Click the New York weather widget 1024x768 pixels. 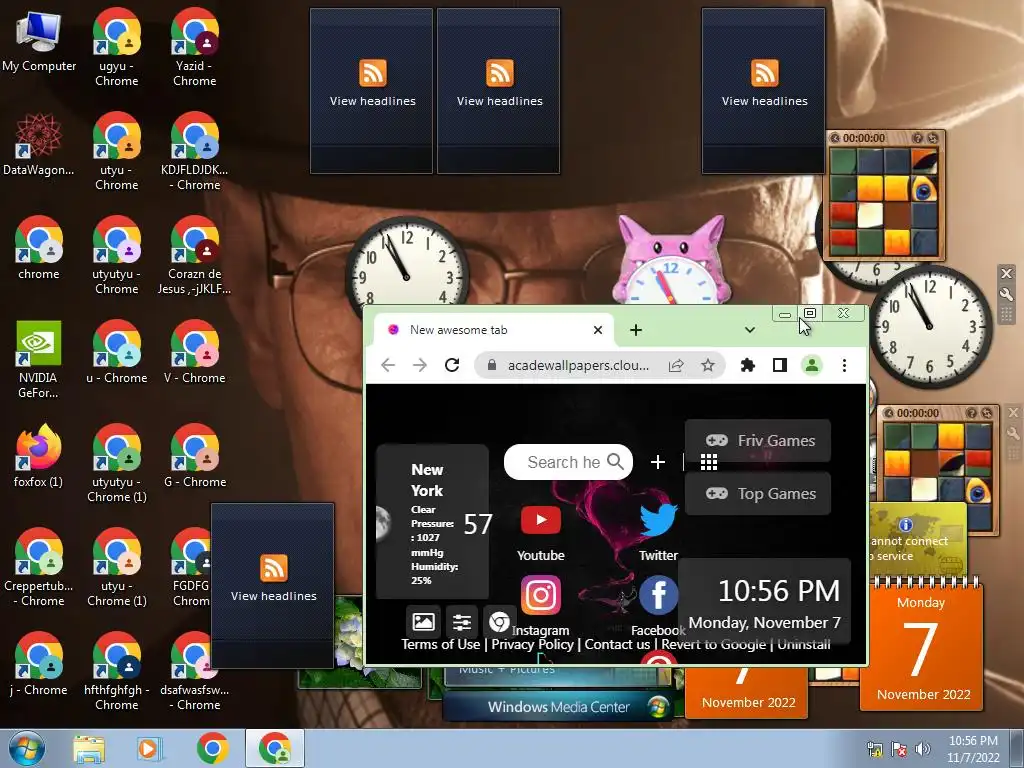click(432, 521)
